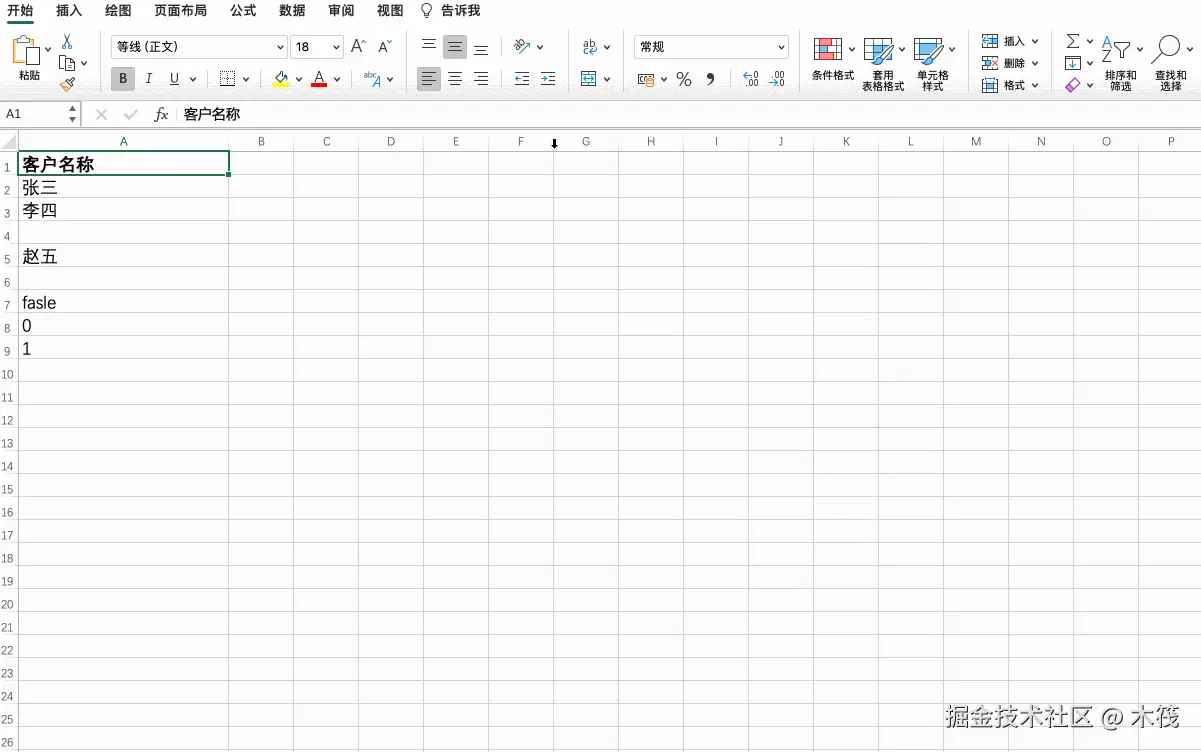Center text horizontally
This screenshot has width=1201, height=752.
(x=455, y=79)
